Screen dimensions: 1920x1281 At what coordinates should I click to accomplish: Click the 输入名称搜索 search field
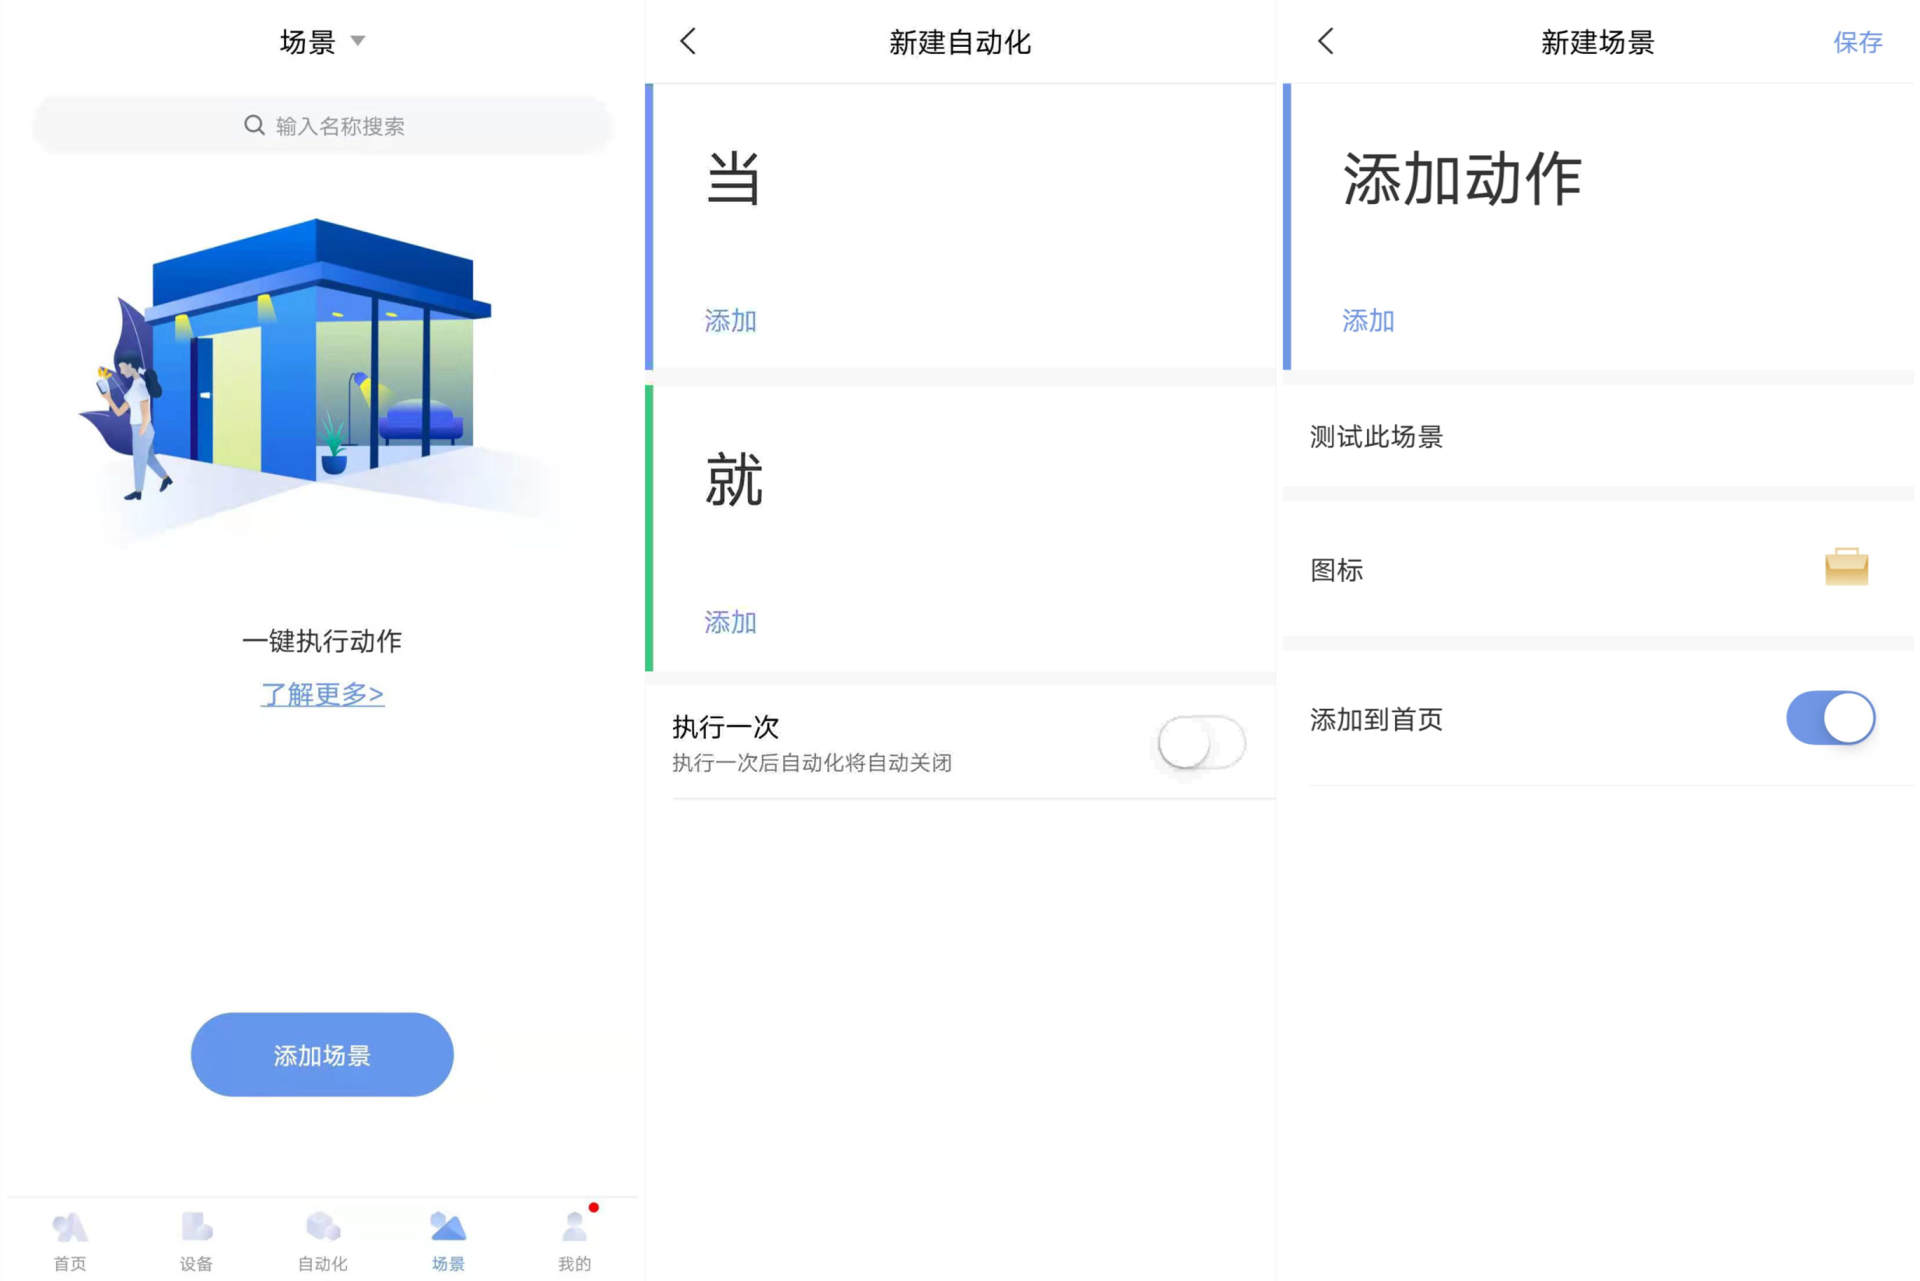(x=340, y=125)
